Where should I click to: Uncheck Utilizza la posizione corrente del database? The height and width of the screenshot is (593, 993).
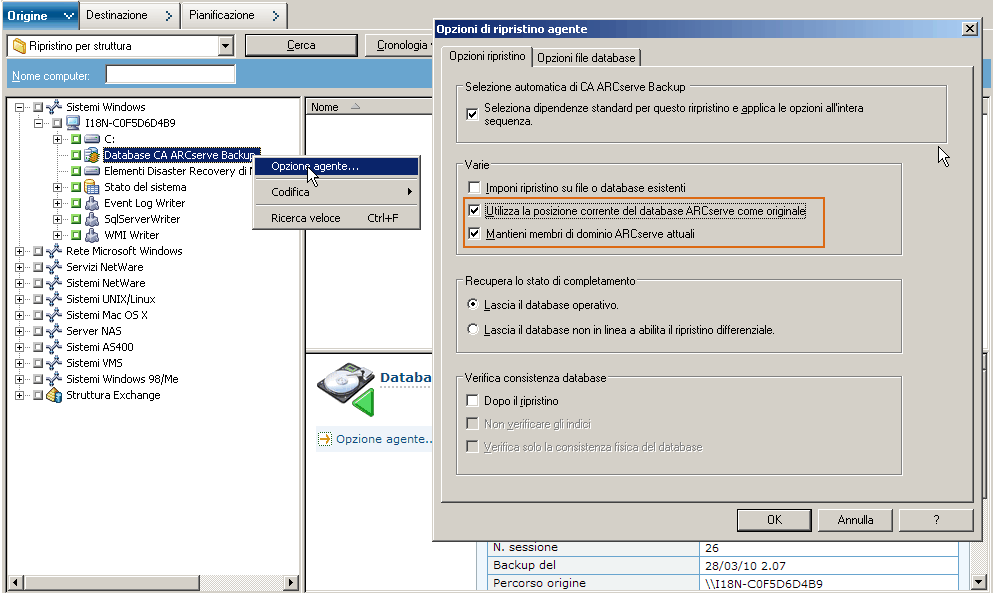[474, 210]
